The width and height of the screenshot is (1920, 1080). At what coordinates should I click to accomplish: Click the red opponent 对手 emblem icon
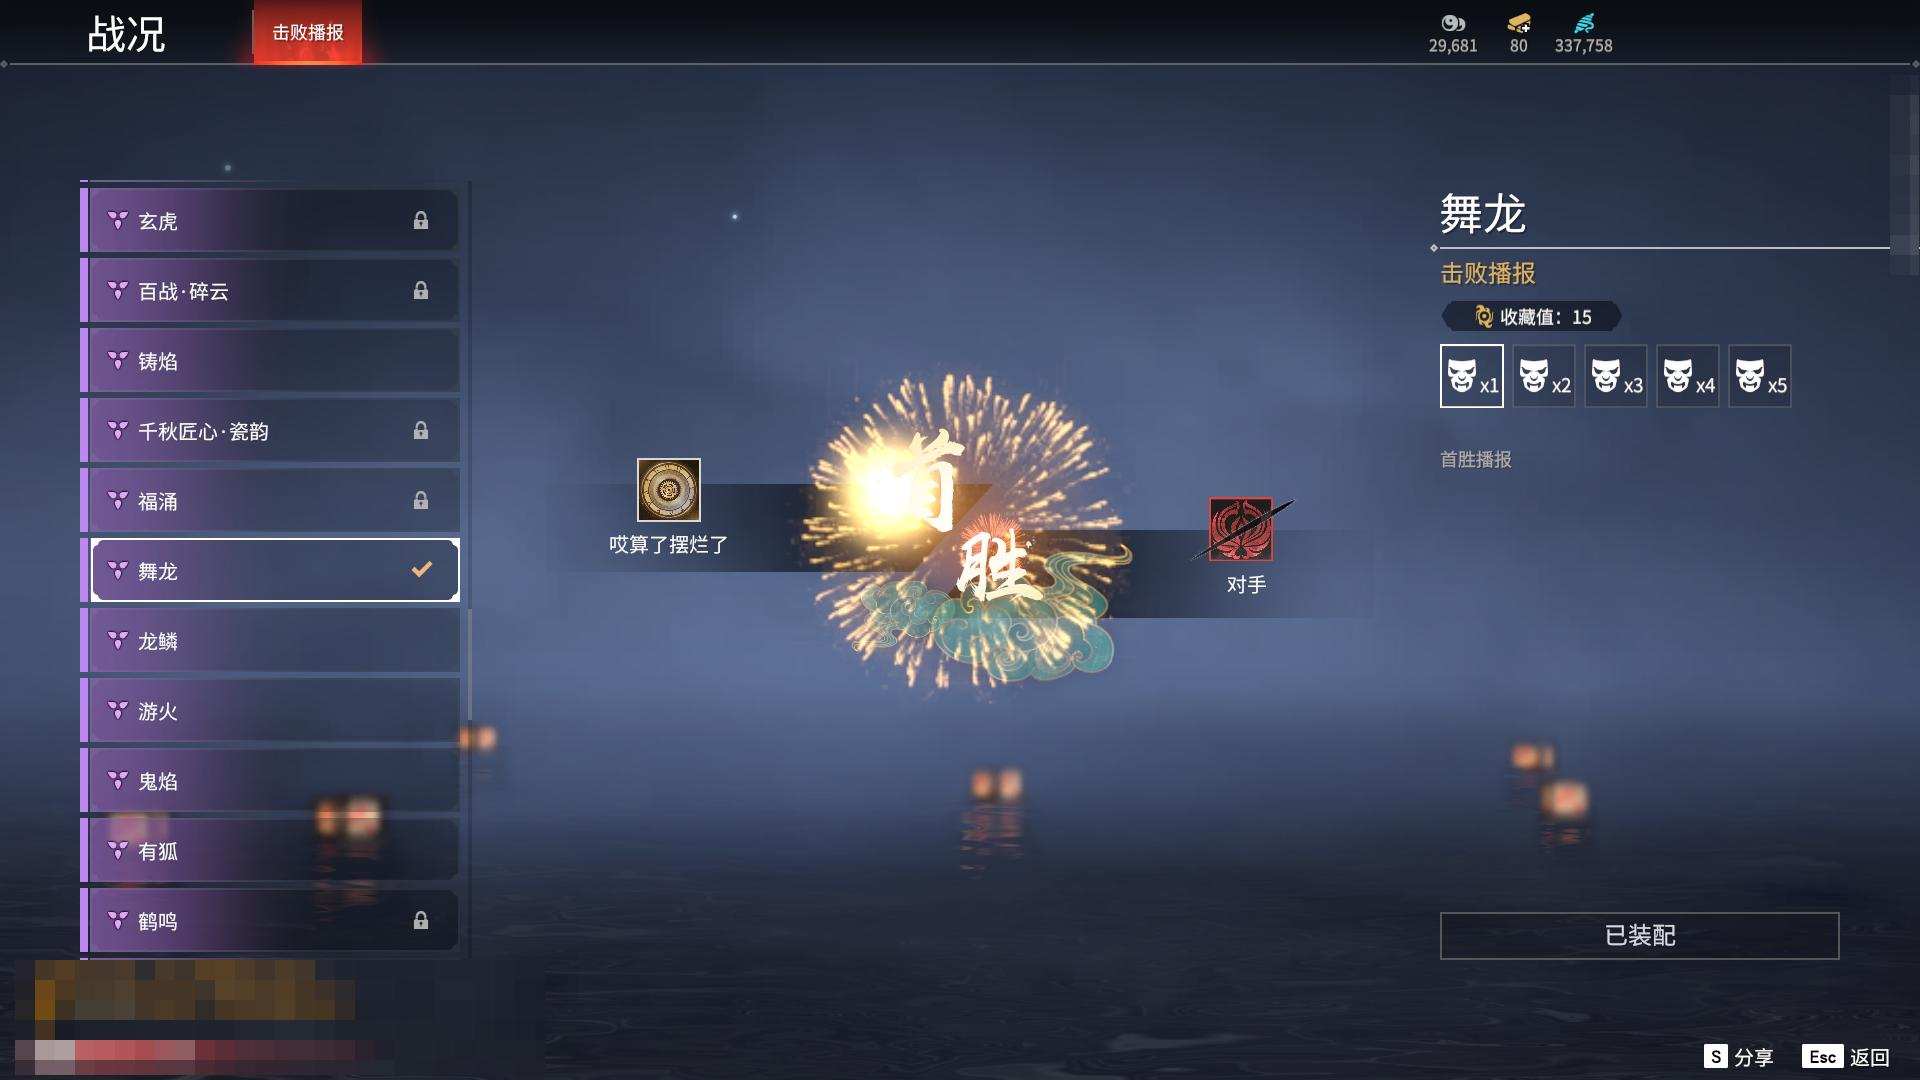pyautogui.click(x=1241, y=529)
